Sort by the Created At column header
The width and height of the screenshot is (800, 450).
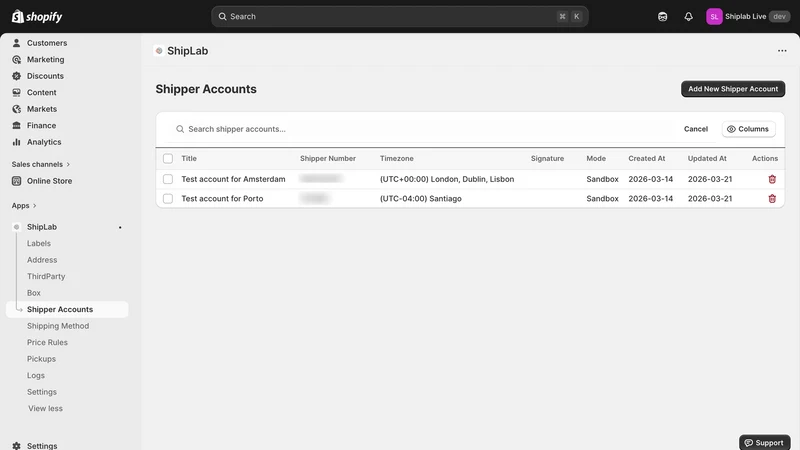646,159
